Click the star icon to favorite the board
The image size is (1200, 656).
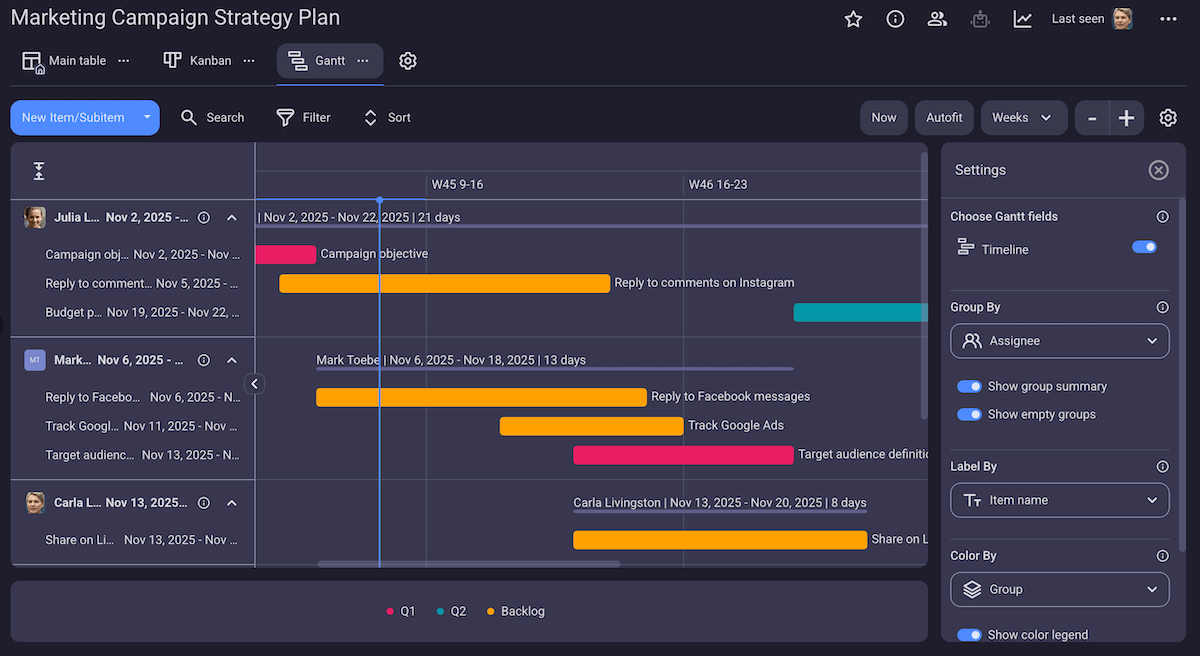pos(853,18)
